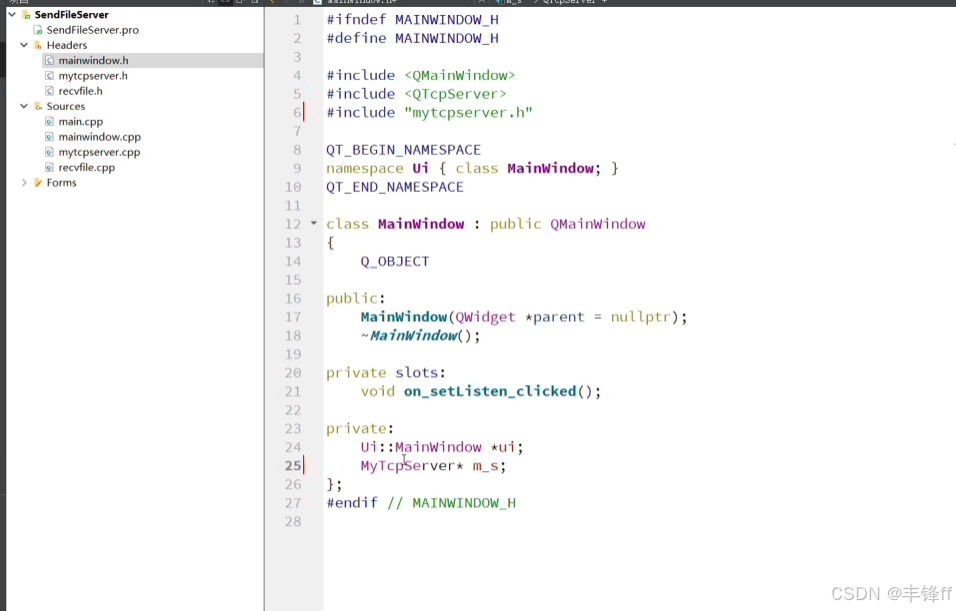Image resolution: width=956 pixels, height=611 pixels.
Task: Click 'on_setListen_clicked' slot name
Action: (490, 391)
